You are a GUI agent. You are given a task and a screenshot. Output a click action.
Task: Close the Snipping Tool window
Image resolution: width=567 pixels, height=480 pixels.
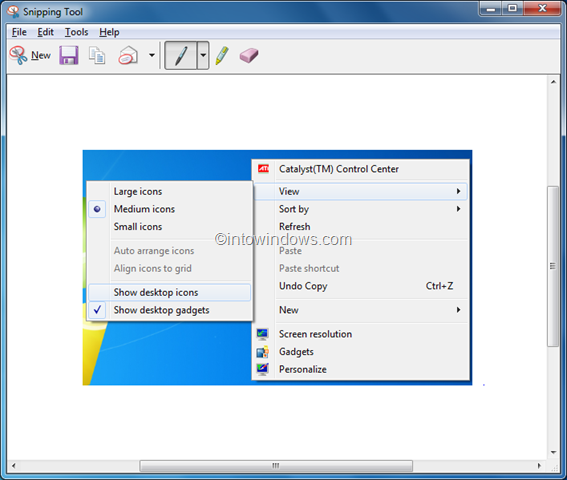point(542,8)
